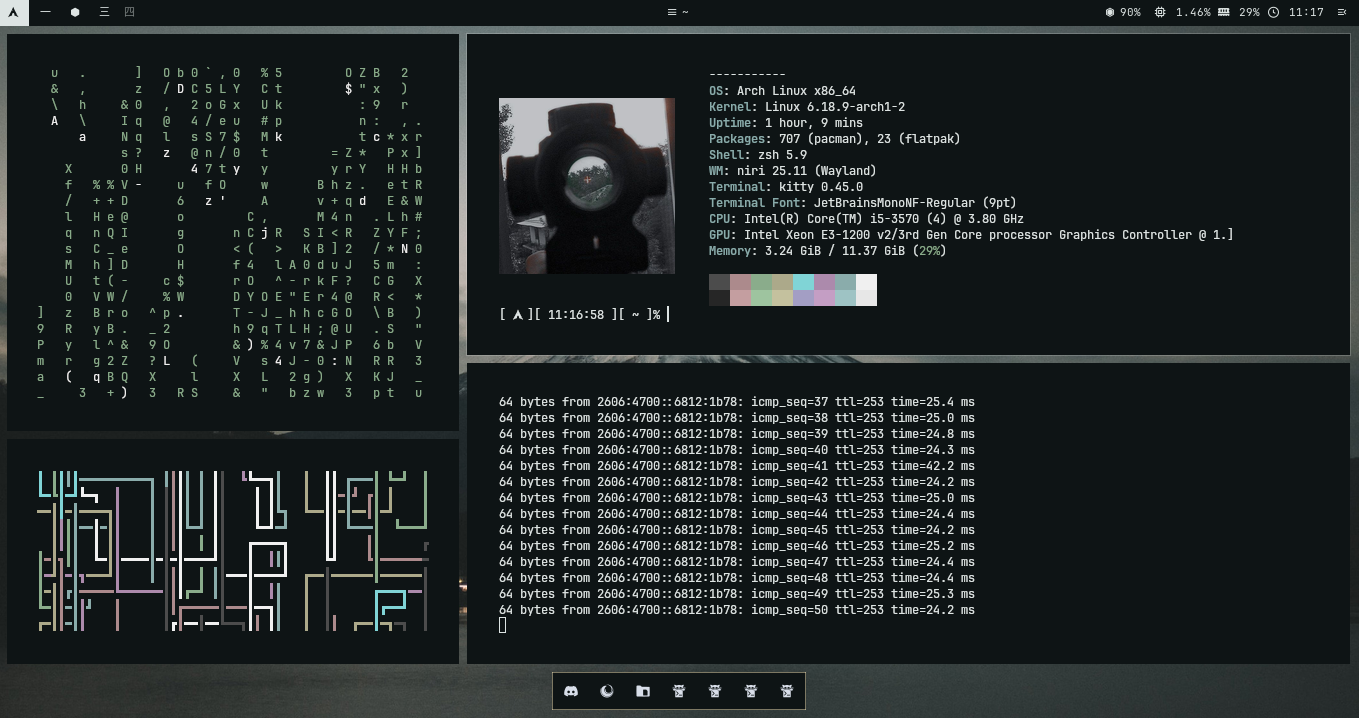Screen dimensions: 1359x718
Task: Click the "GPU: Intel Xeon E3-1200" line
Action: click(x=971, y=235)
